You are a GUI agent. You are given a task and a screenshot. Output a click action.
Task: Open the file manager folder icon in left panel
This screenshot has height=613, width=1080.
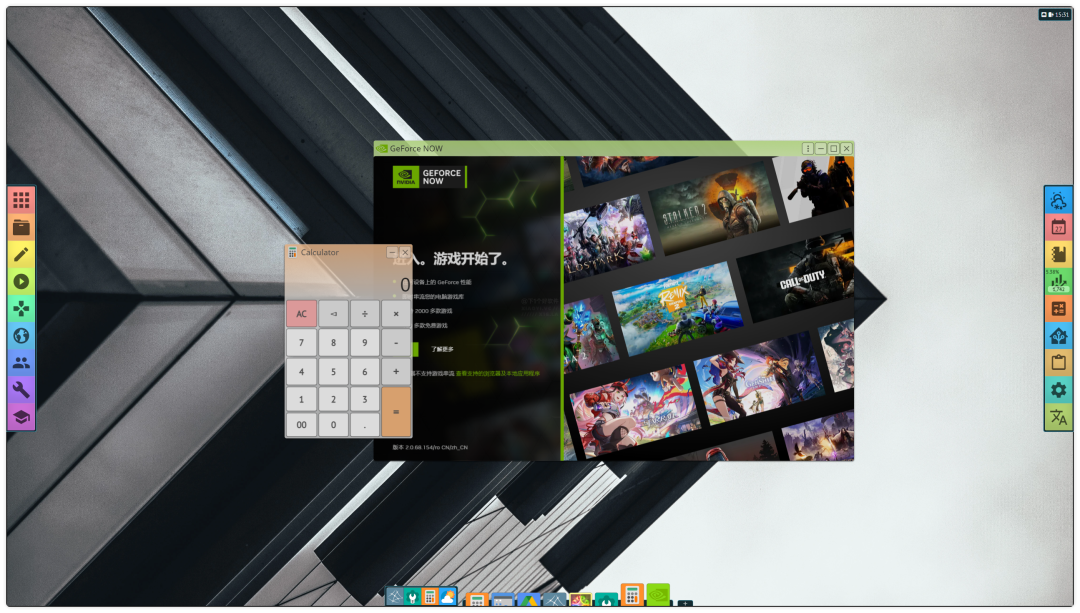click(x=21, y=227)
